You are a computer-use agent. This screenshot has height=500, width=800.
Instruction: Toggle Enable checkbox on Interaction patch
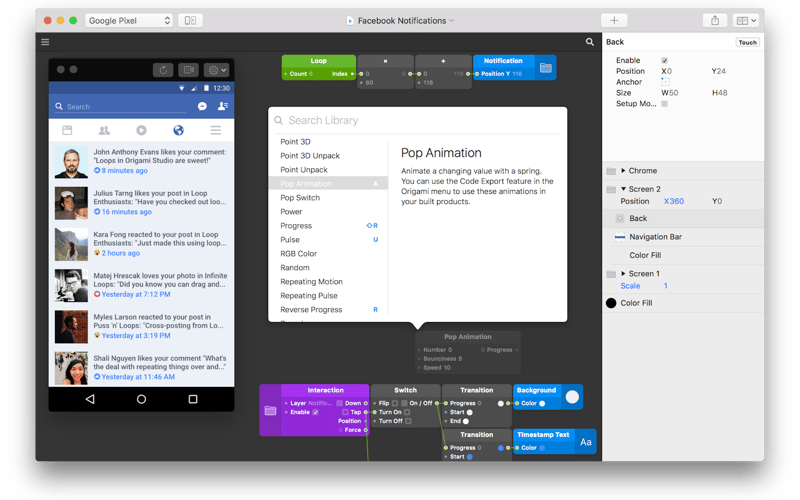point(315,412)
